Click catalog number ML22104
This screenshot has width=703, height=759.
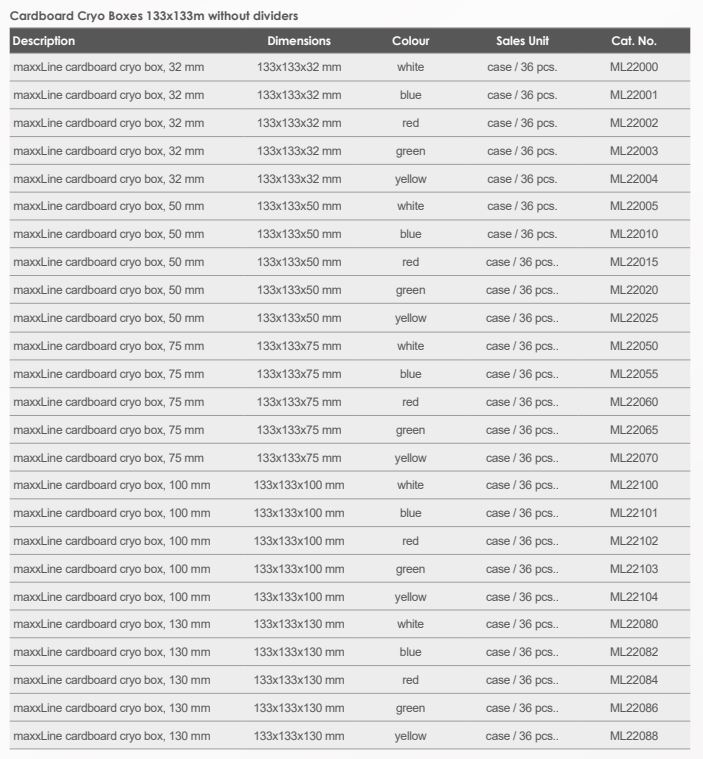634,597
